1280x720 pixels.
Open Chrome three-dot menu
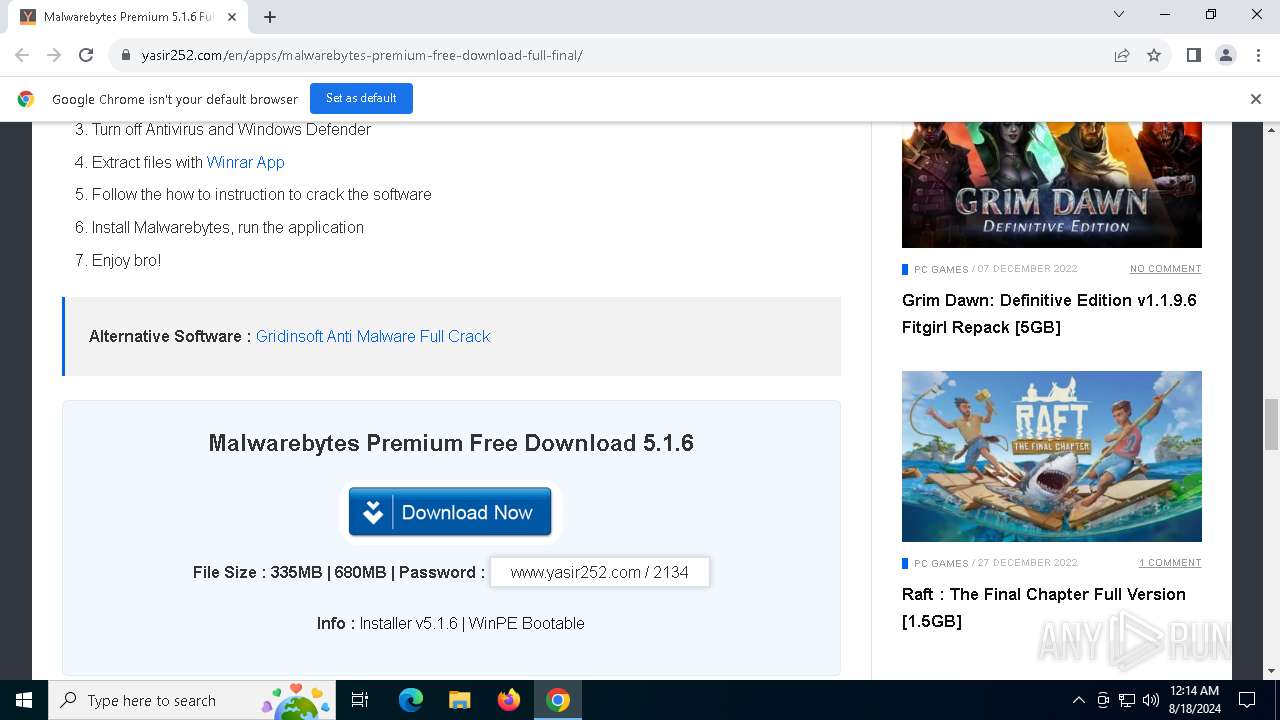point(1257,55)
